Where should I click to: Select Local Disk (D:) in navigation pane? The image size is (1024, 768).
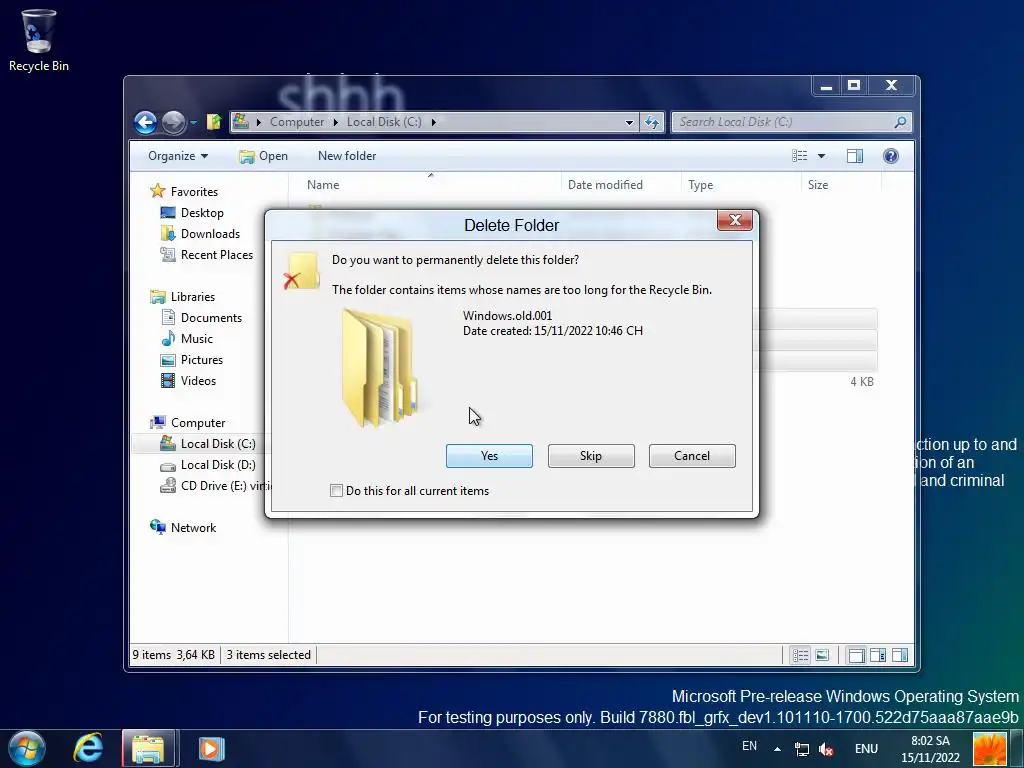coord(218,465)
